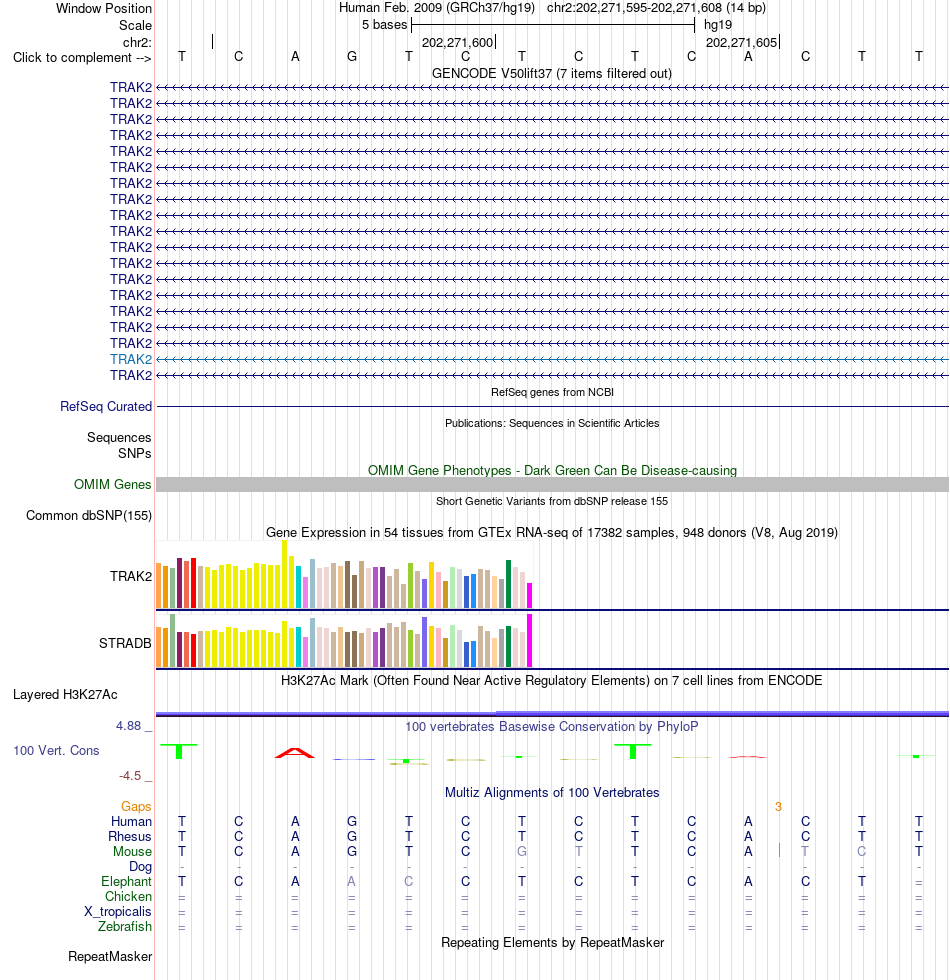Viewport: 950px width, 980px height.
Task: Click the Chicken alignment row label
Action: (128, 897)
